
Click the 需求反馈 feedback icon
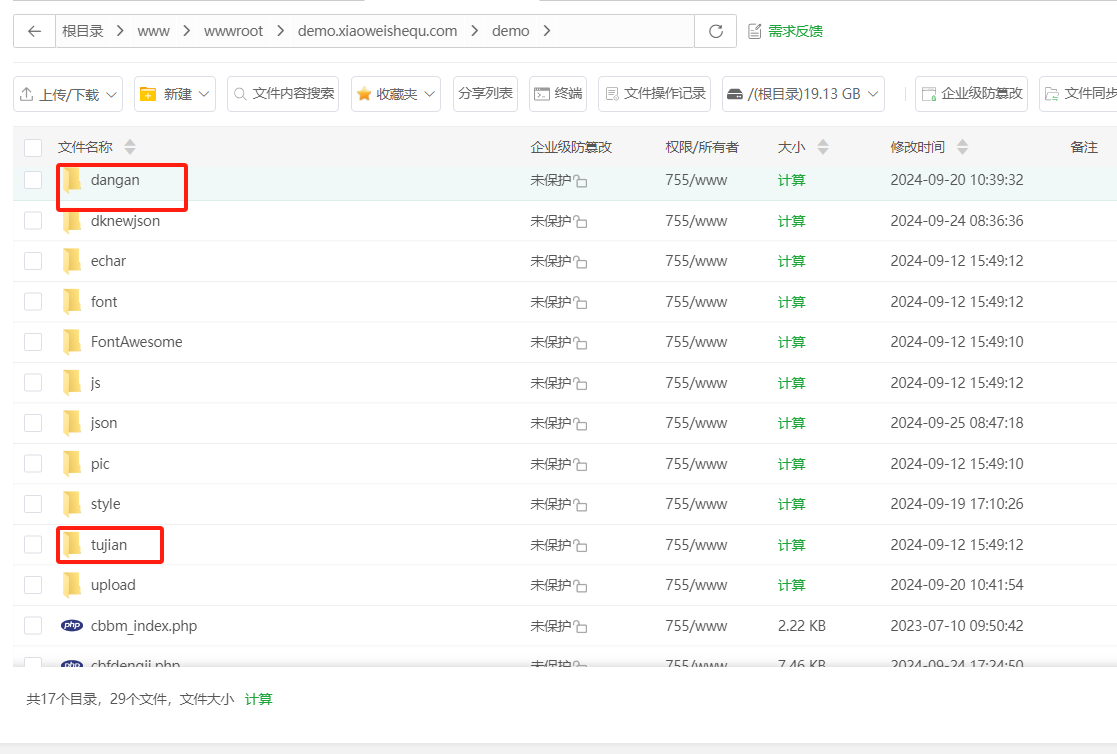click(755, 31)
